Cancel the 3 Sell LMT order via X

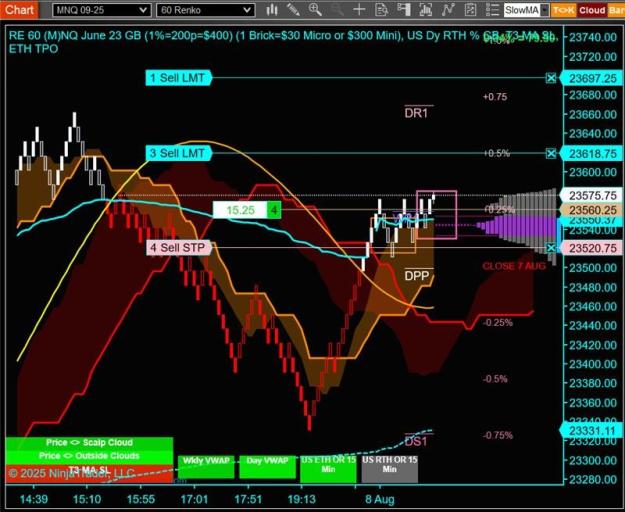pos(551,153)
